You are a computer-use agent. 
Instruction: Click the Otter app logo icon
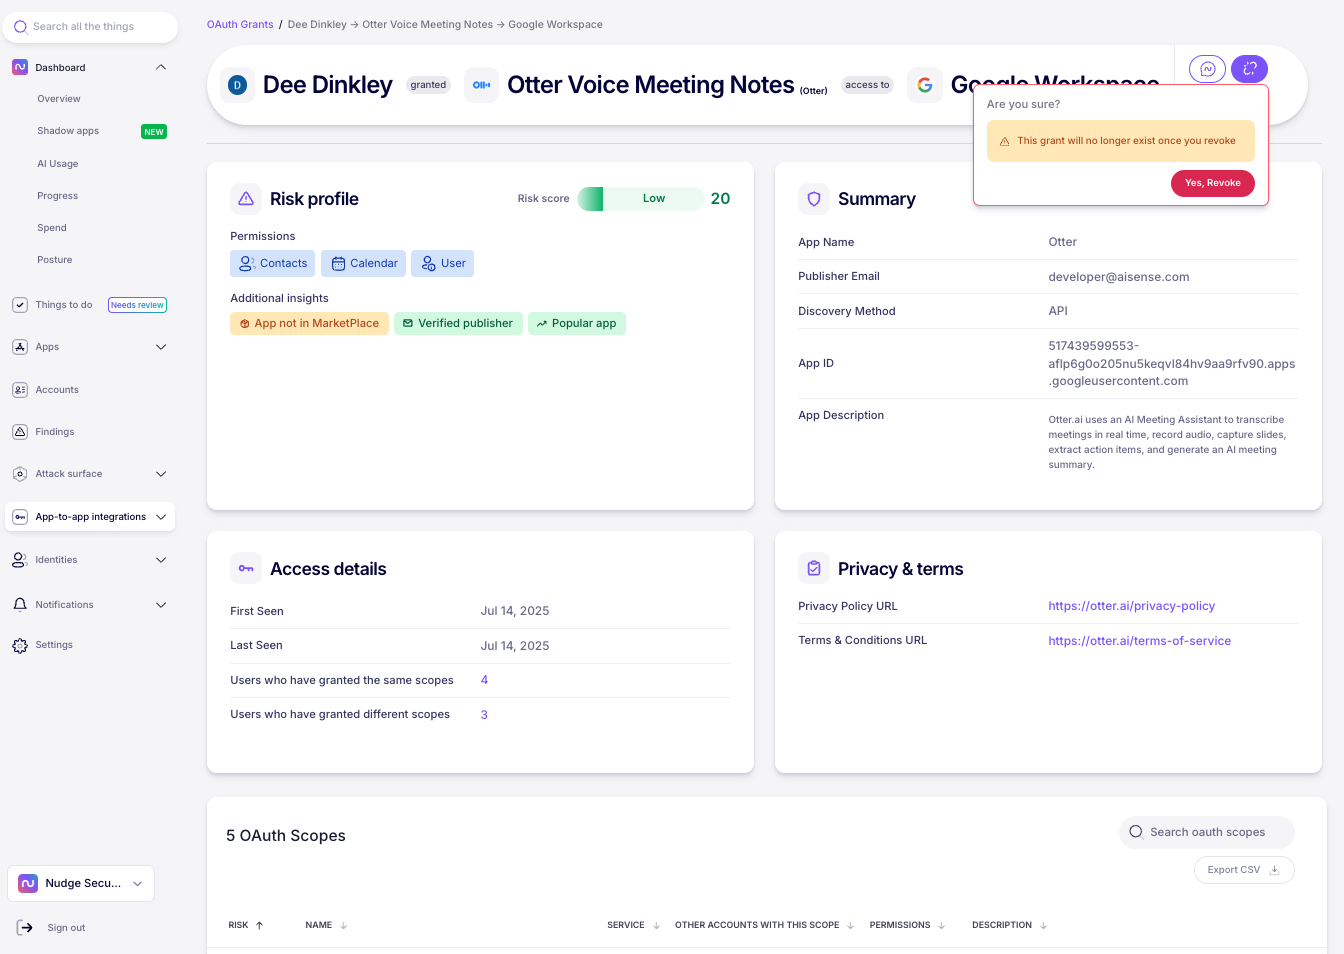481,85
